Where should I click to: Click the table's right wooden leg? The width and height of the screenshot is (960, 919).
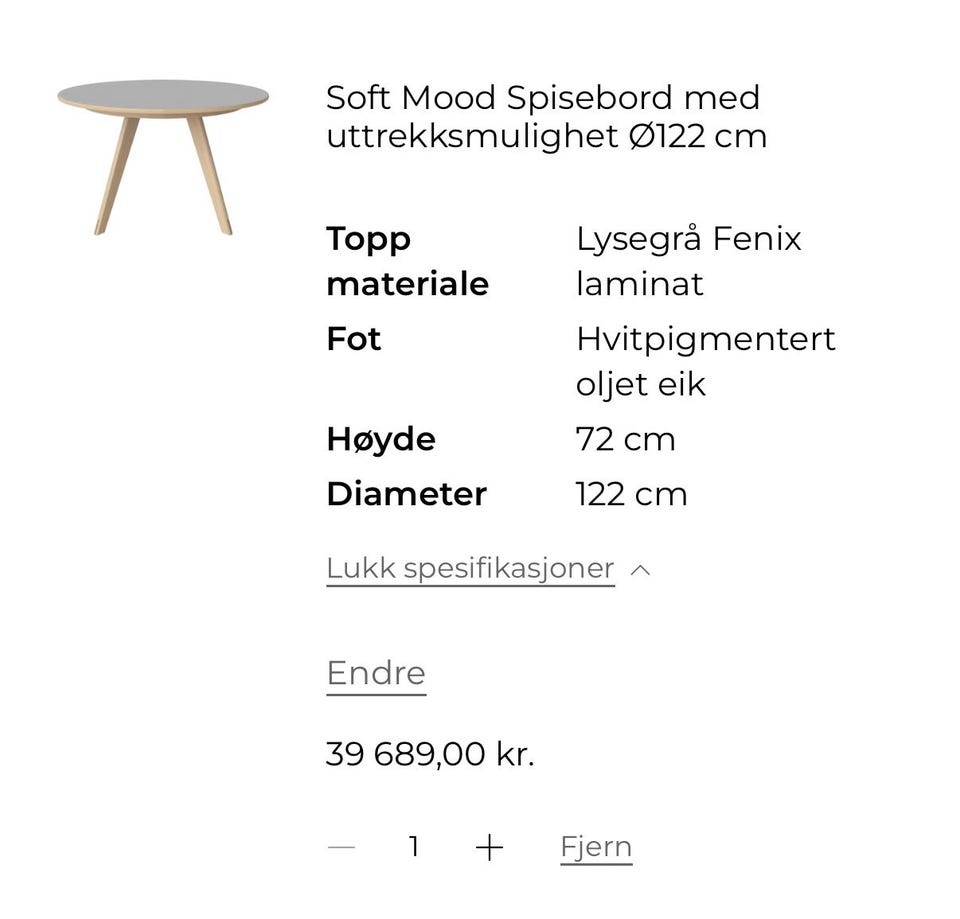click(x=210, y=176)
